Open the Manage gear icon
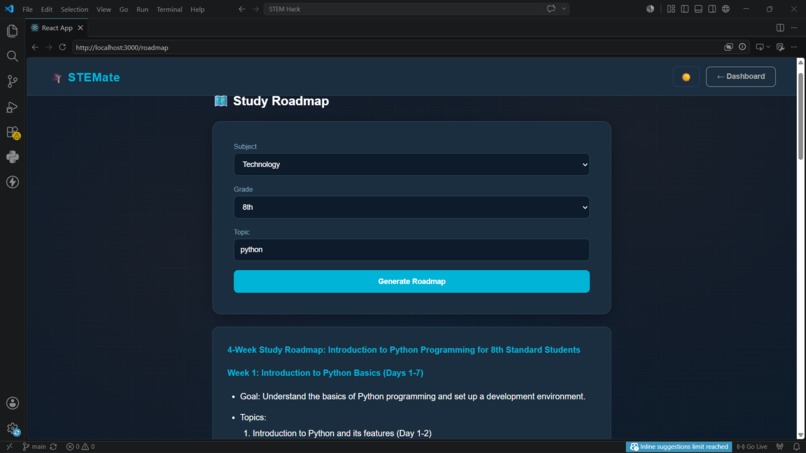 pyautogui.click(x=12, y=428)
